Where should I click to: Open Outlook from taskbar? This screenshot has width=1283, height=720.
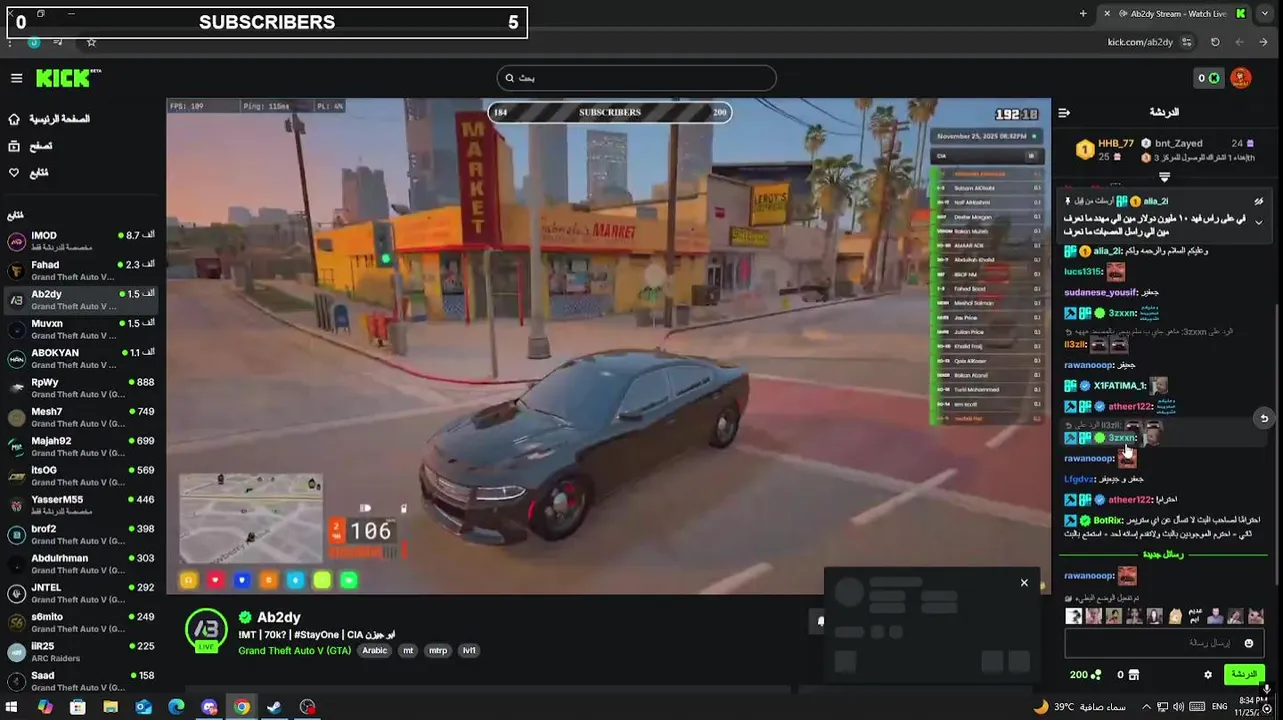144,707
